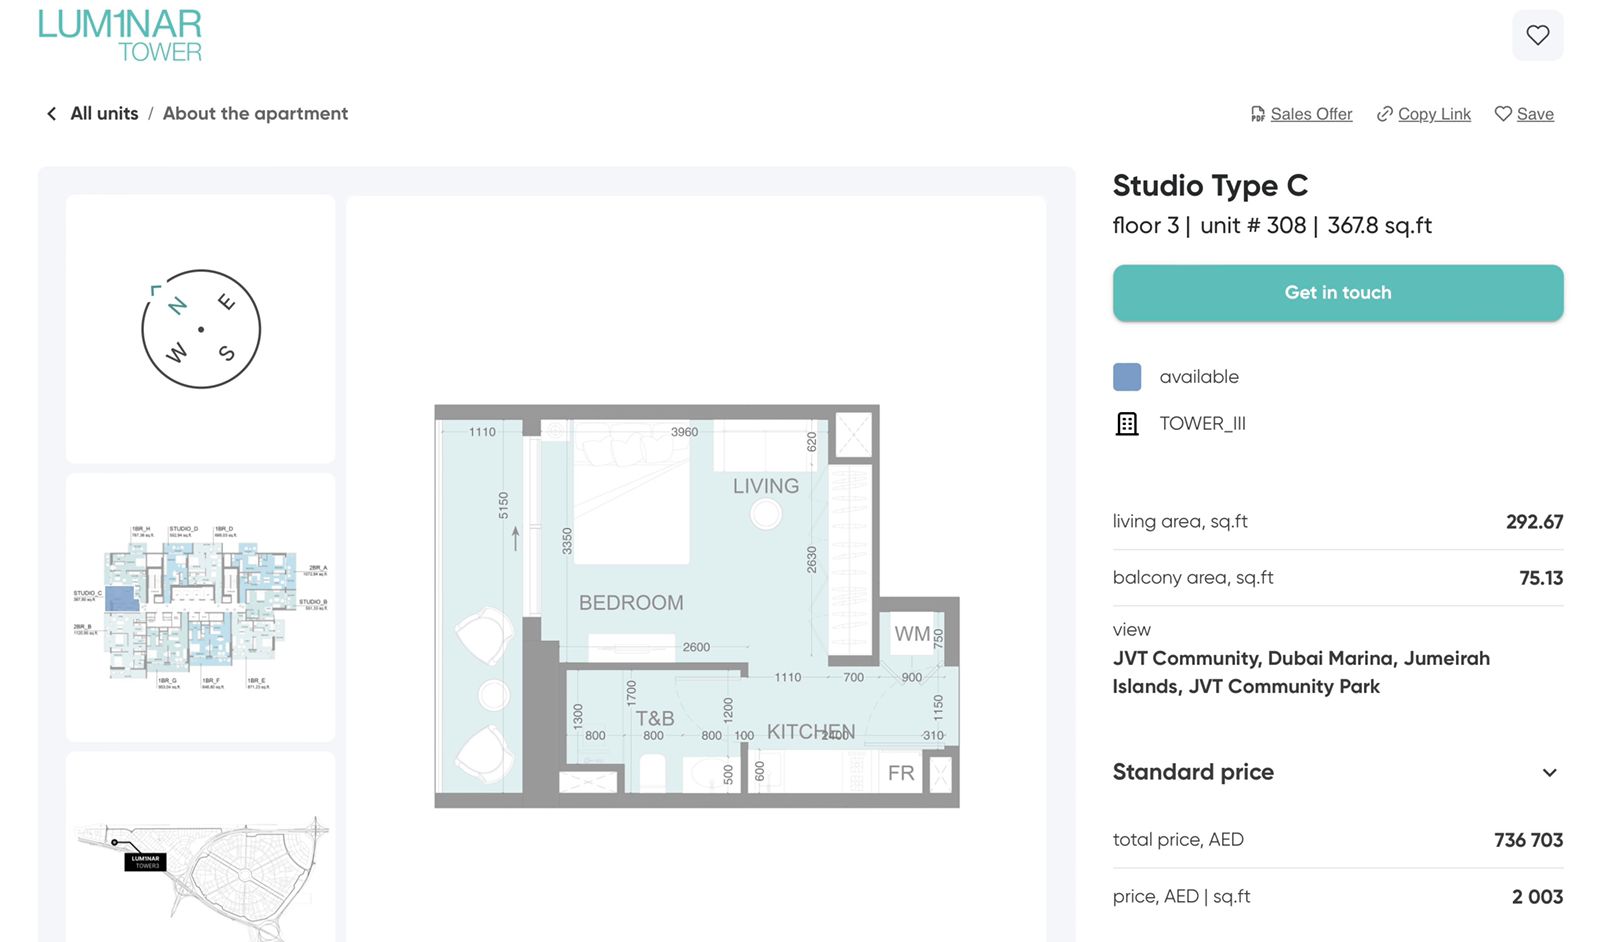The height and width of the screenshot is (942, 1600).
Task: Click the About the apartment breadcrumb text
Action: pos(255,114)
